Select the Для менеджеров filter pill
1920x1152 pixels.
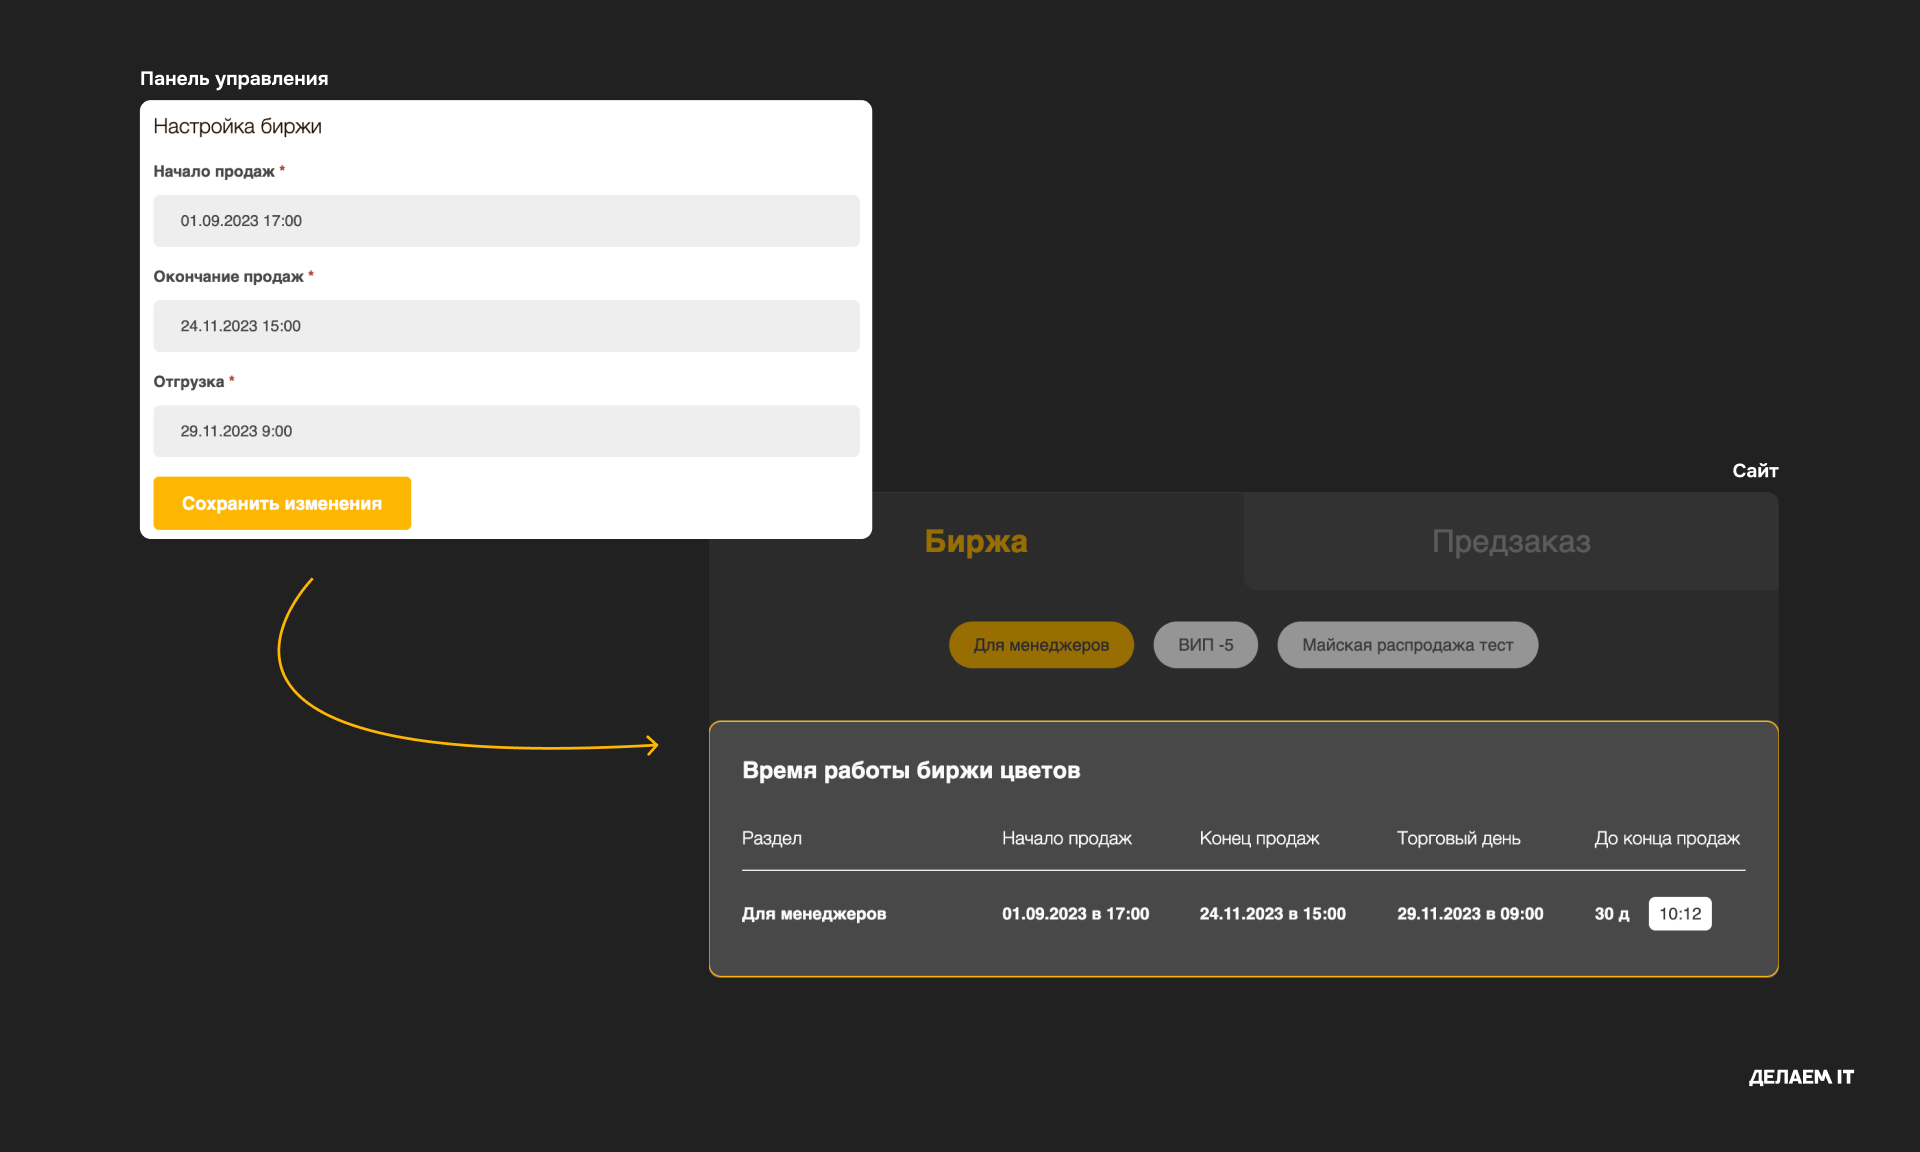pos(1041,645)
